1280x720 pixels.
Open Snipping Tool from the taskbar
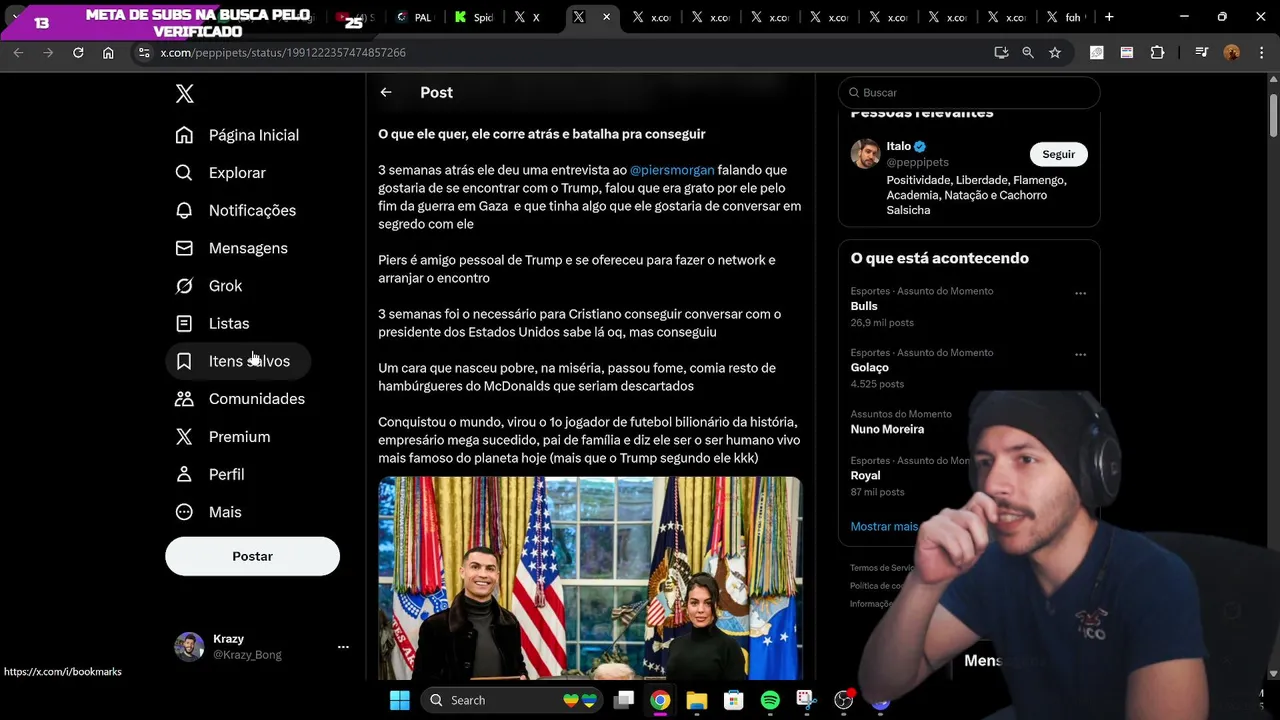point(807,700)
